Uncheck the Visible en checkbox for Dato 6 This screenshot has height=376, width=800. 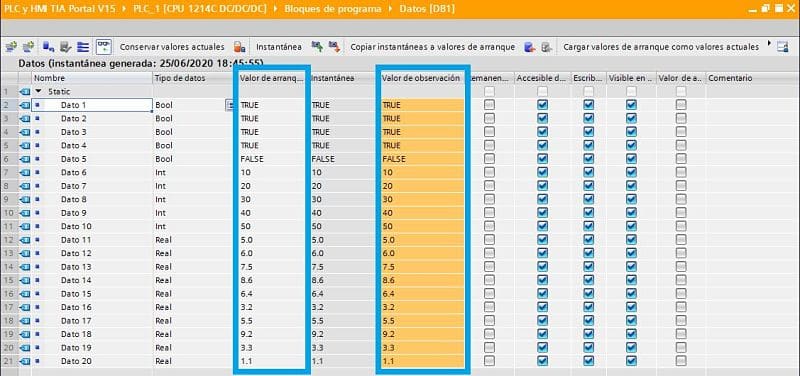pos(632,172)
